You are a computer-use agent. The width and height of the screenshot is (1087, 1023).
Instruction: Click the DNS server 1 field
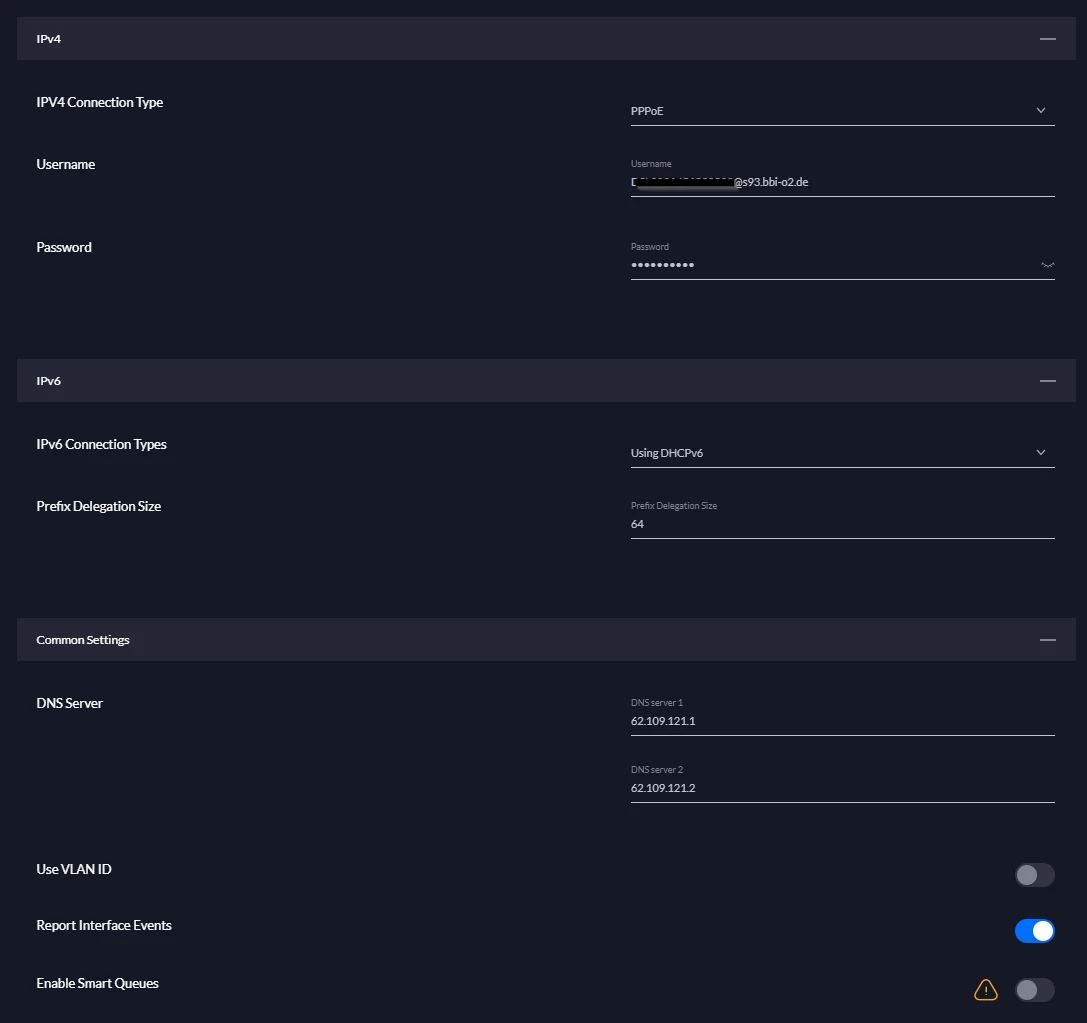click(840, 721)
